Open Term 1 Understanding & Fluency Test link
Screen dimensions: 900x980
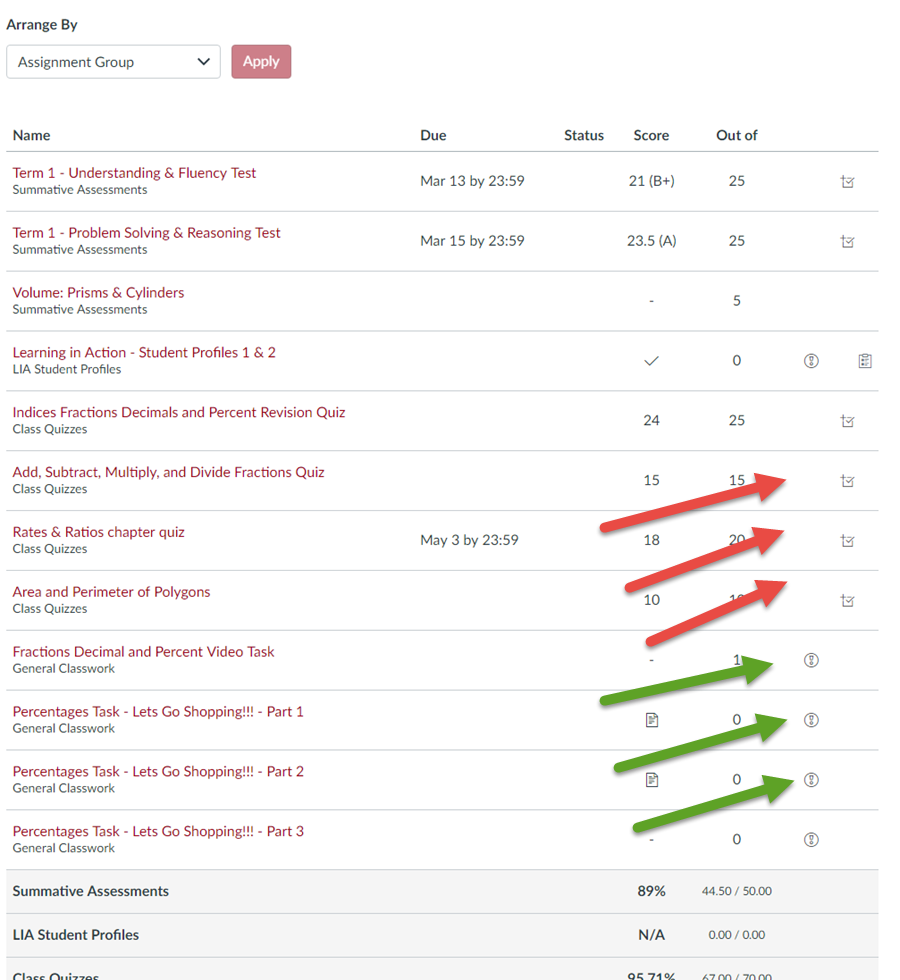(134, 173)
